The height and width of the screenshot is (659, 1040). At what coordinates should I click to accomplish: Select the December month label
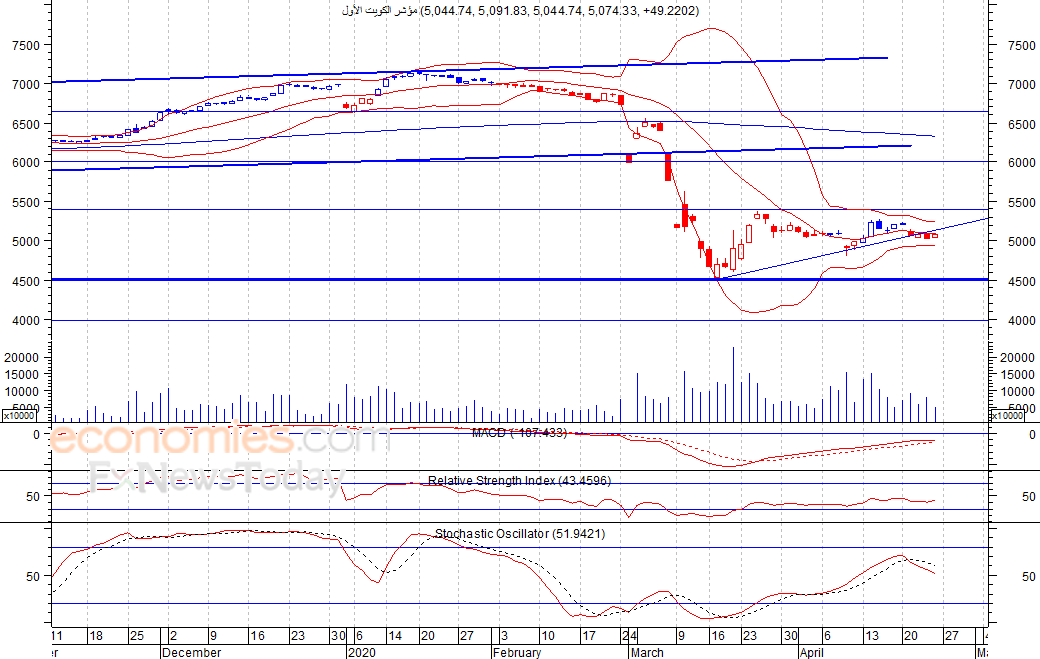tap(192, 652)
